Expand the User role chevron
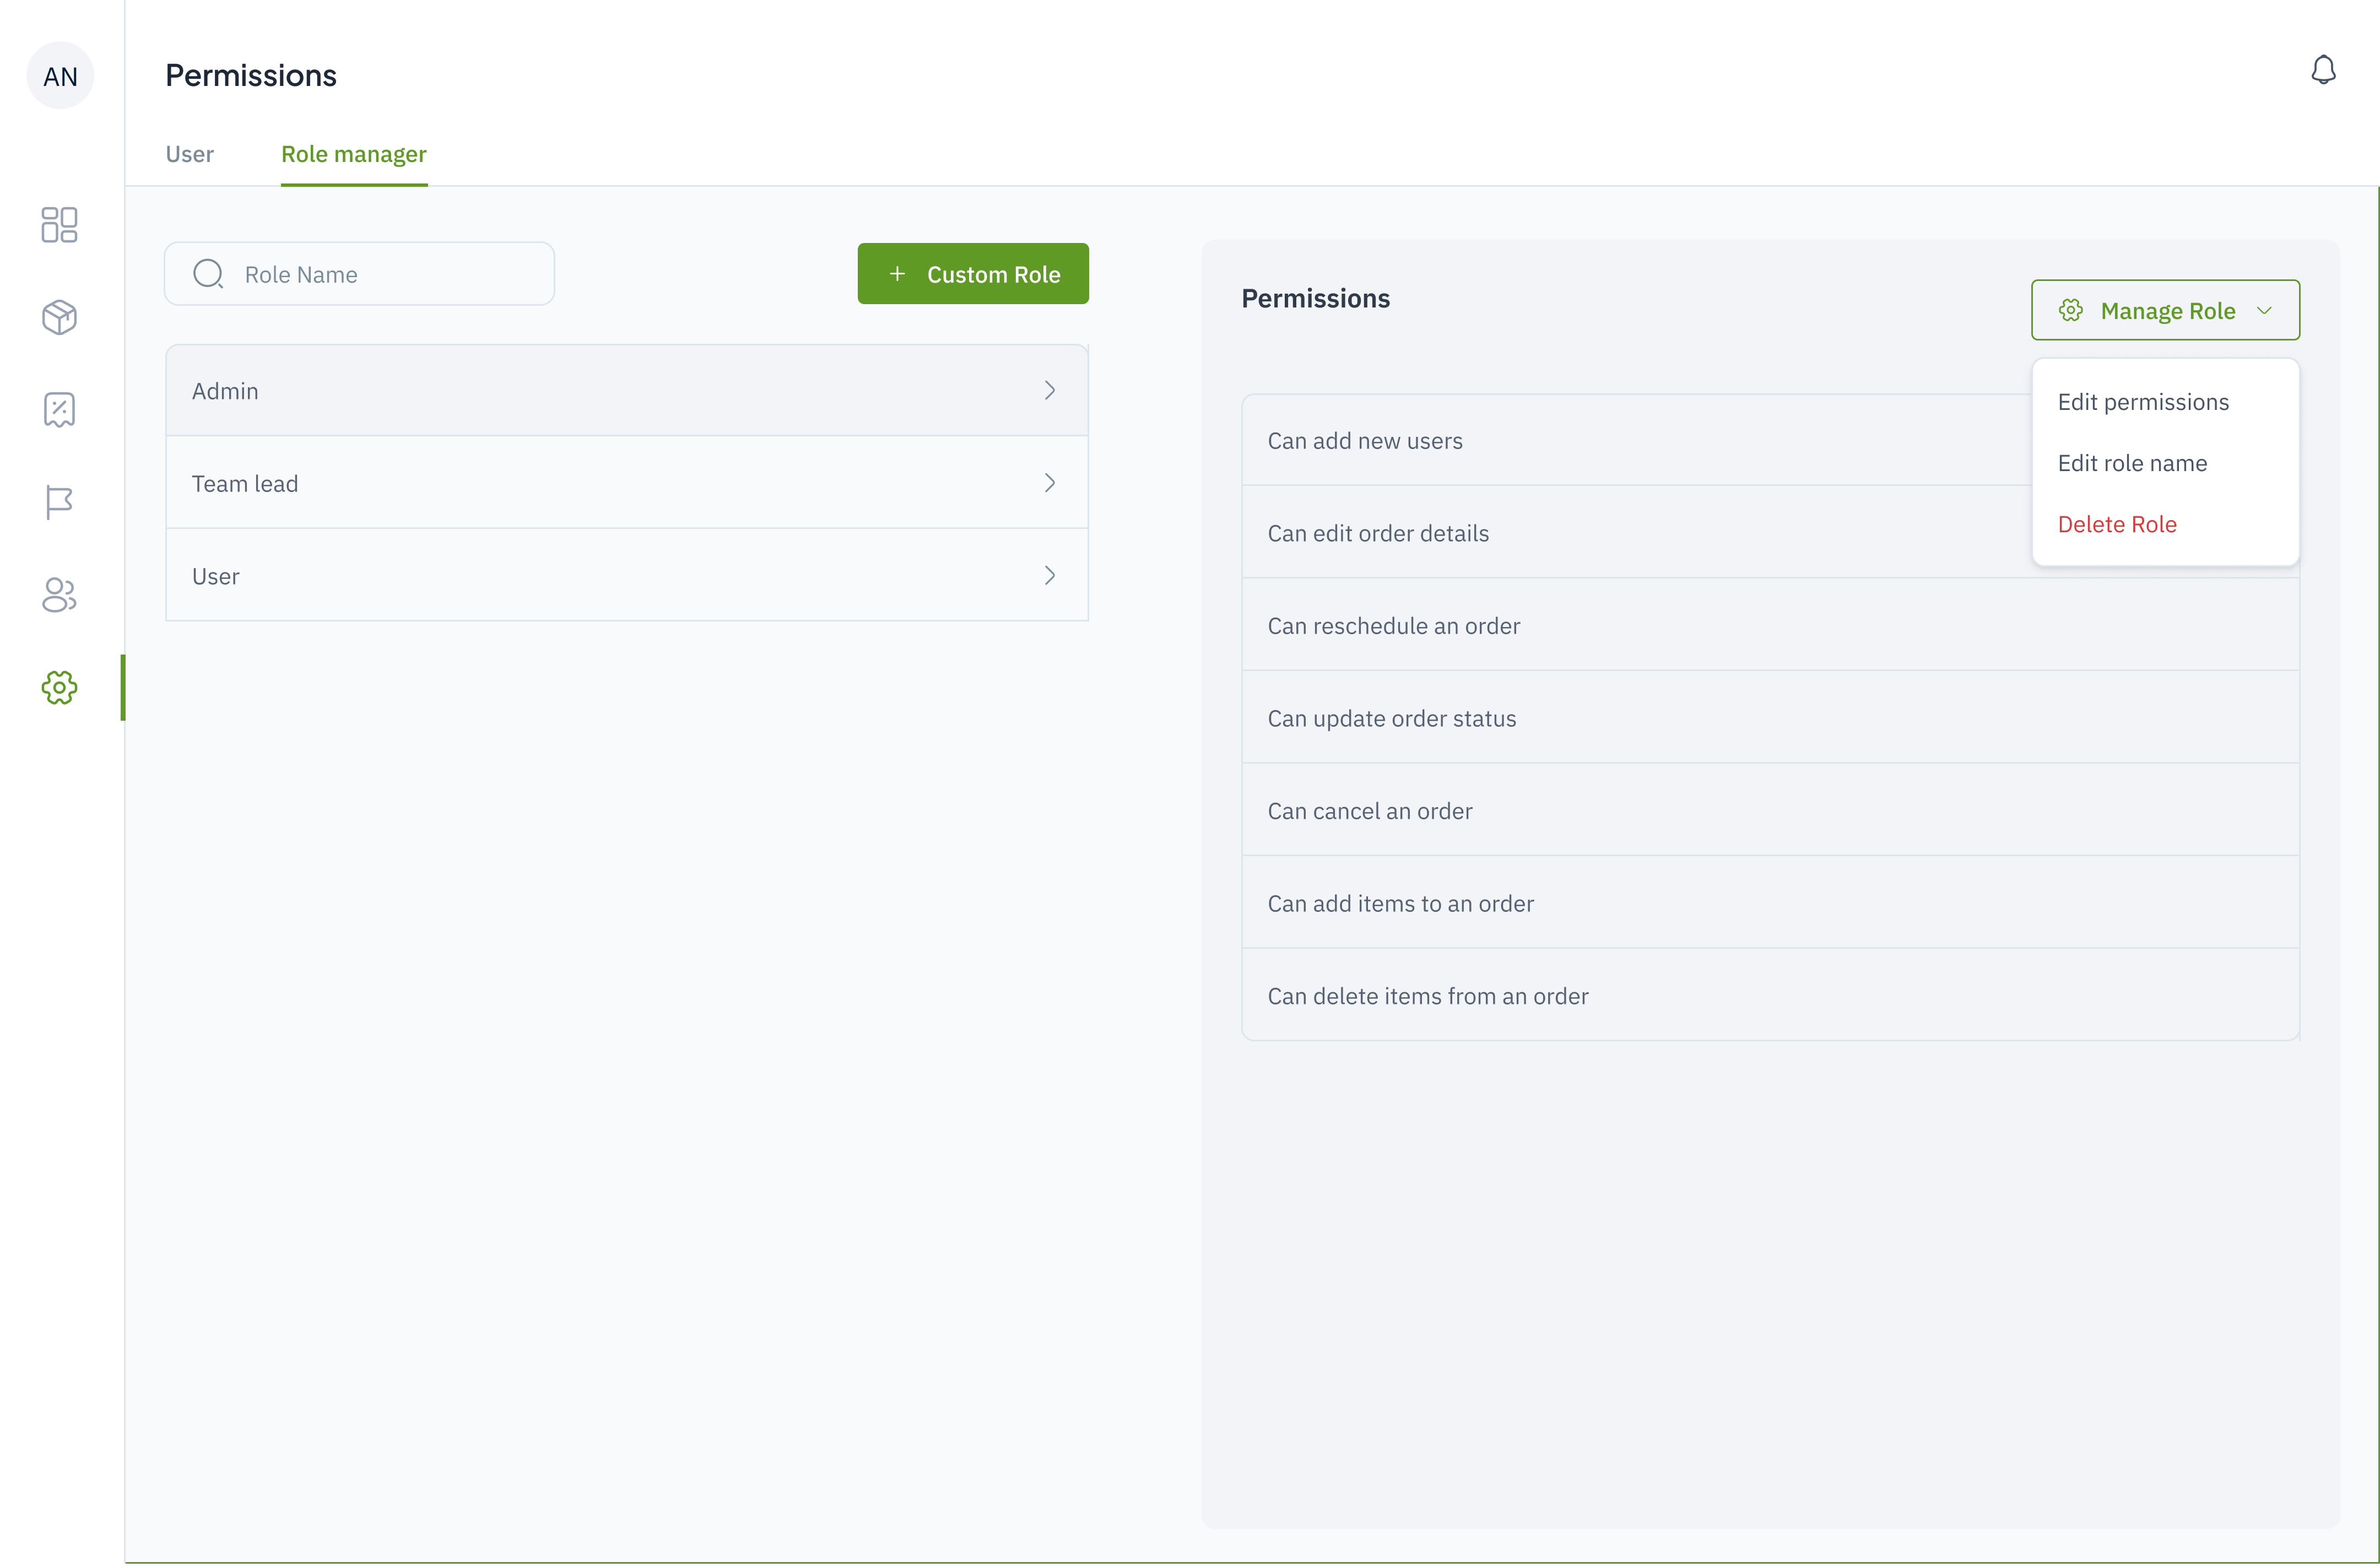Viewport: 2380px width, 1567px height. [x=1049, y=576]
